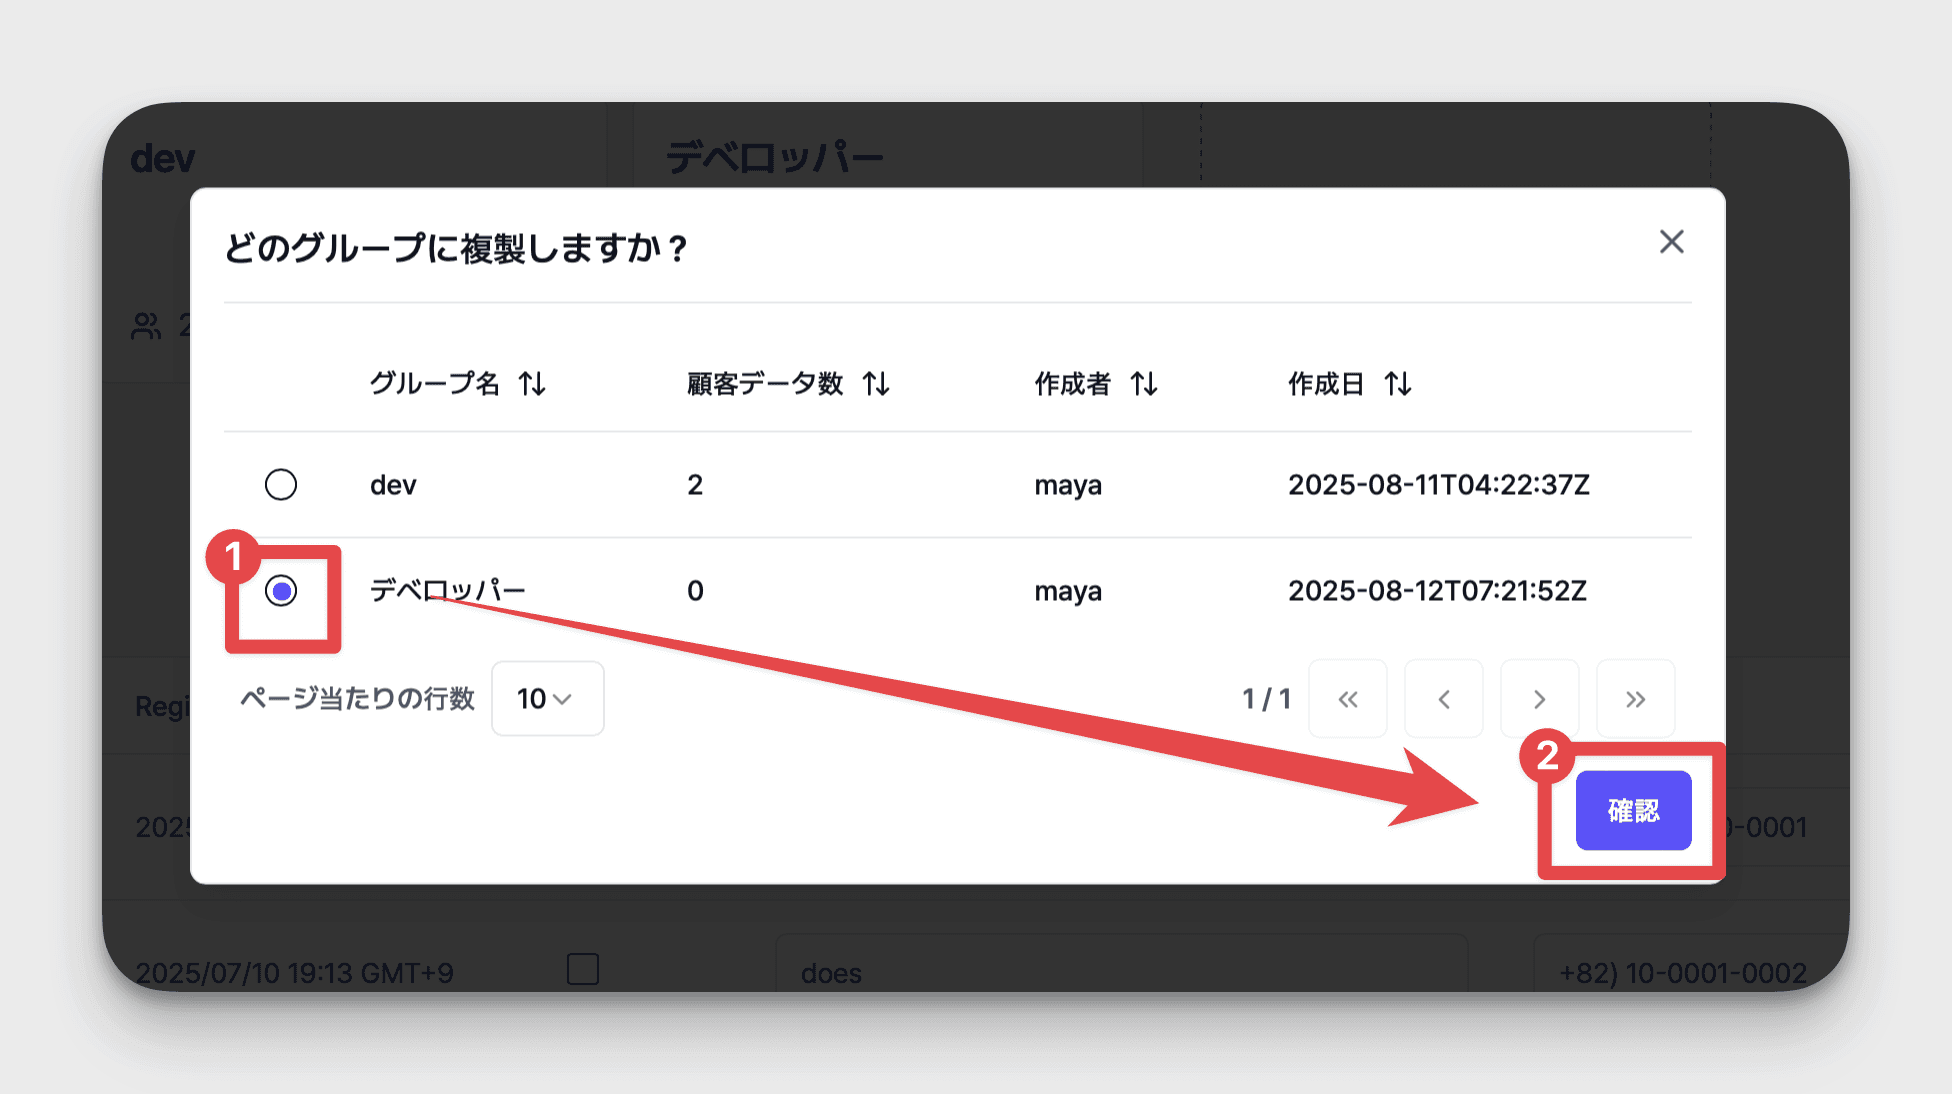Click the 作成者 column header label
Viewport: 1952px width, 1094px height.
pos(1072,384)
